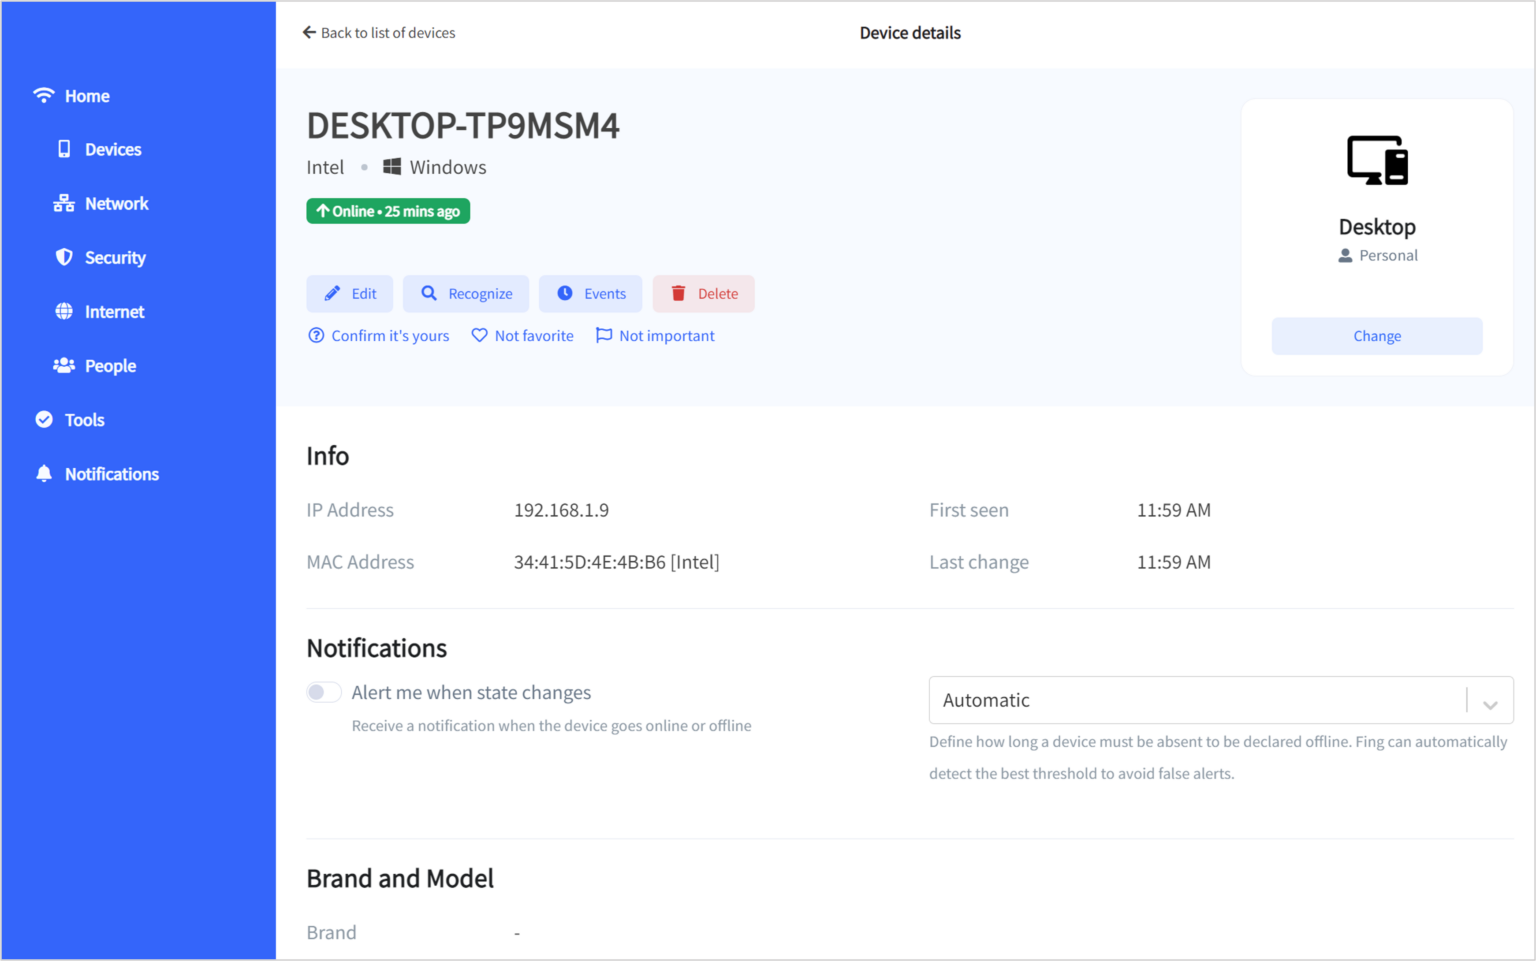Click the People group icon

coord(64,366)
